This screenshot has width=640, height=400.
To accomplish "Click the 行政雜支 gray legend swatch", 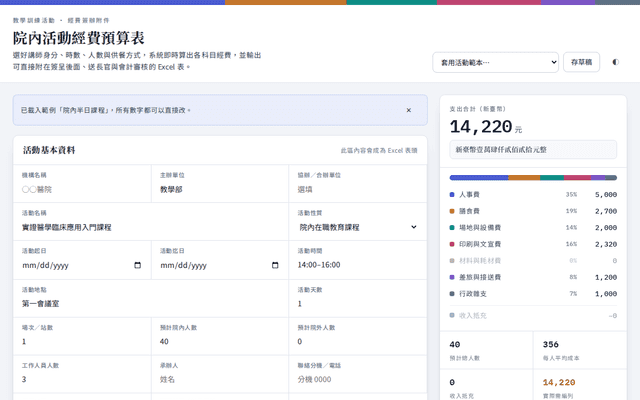I will click(x=452, y=293).
